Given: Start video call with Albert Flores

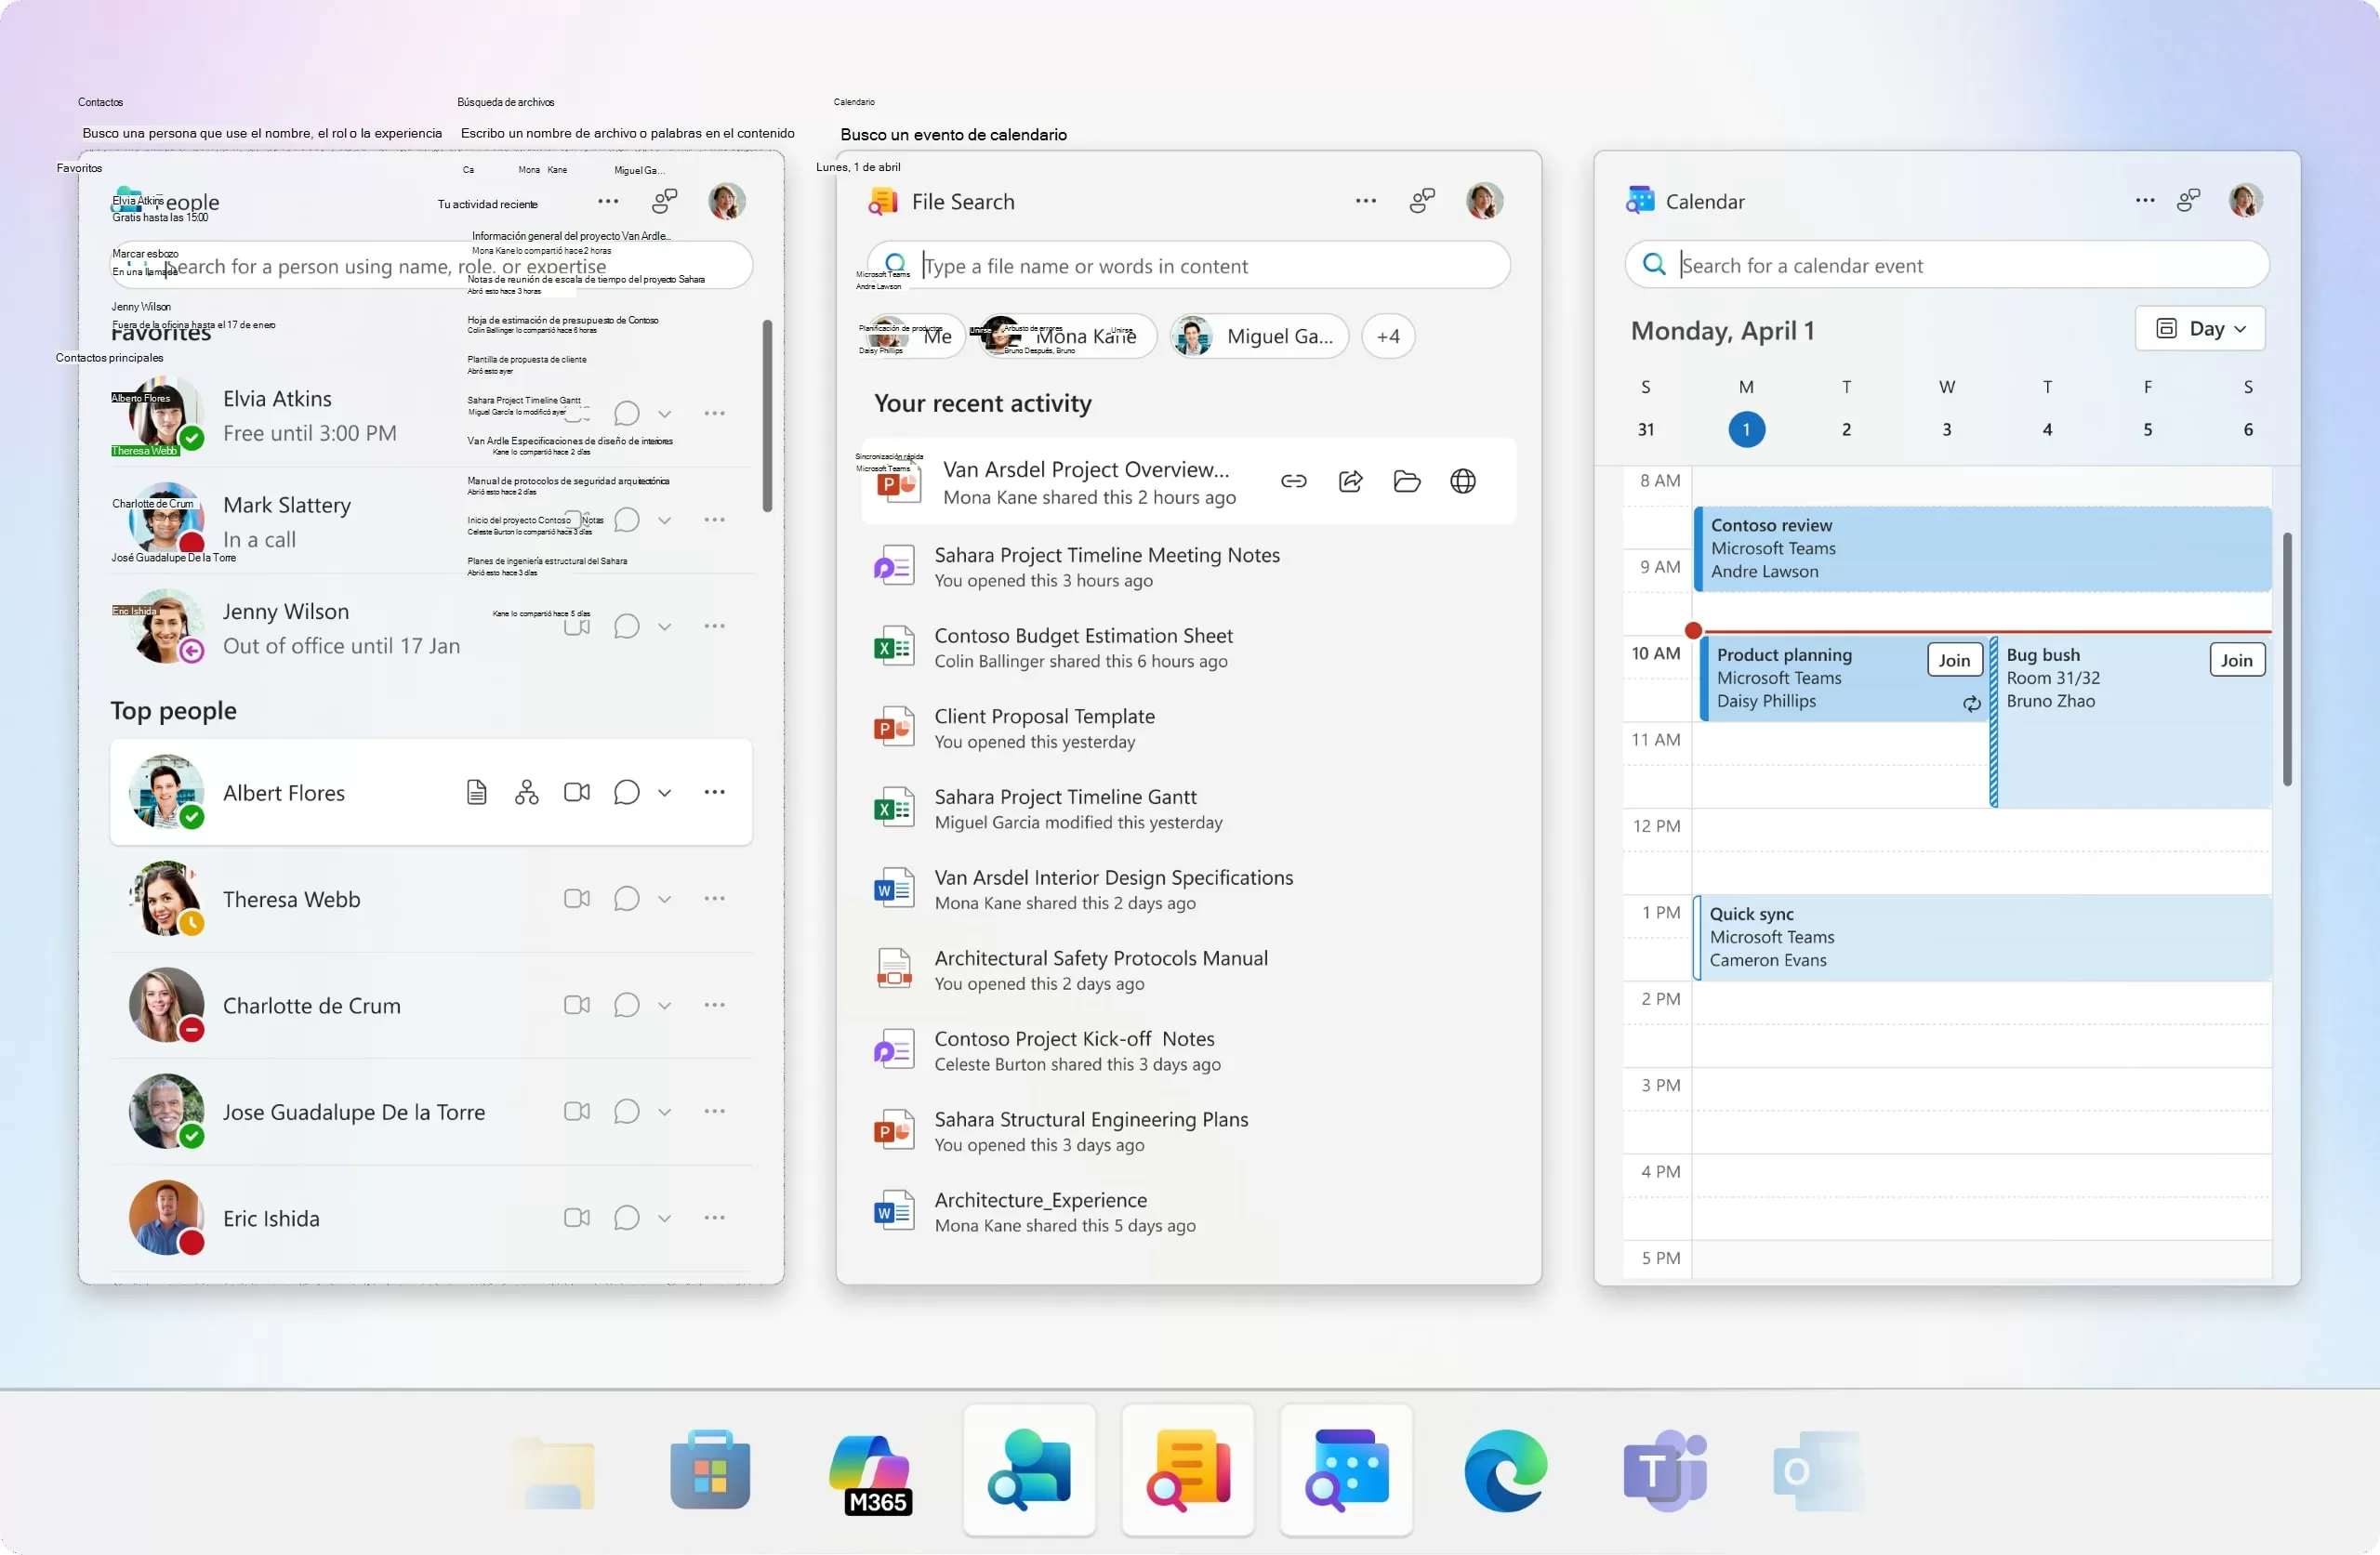Looking at the screenshot, I should pos(577,792).
